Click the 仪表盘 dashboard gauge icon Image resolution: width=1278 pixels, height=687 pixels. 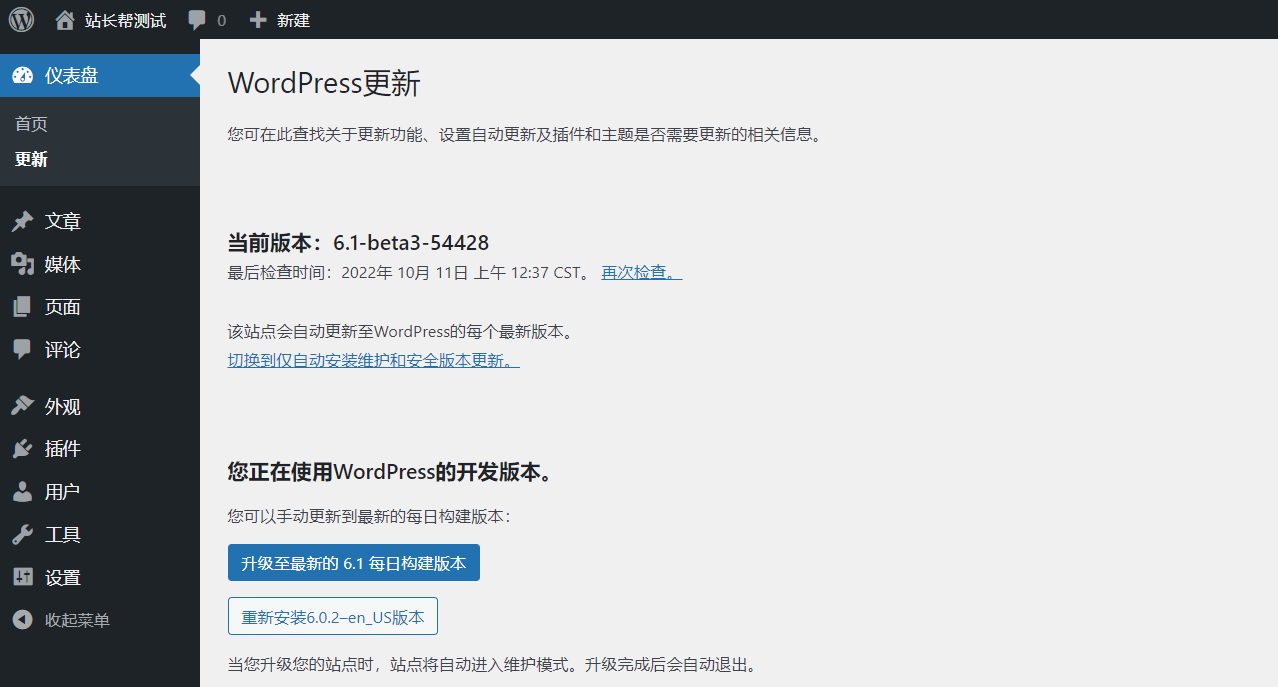22,75
